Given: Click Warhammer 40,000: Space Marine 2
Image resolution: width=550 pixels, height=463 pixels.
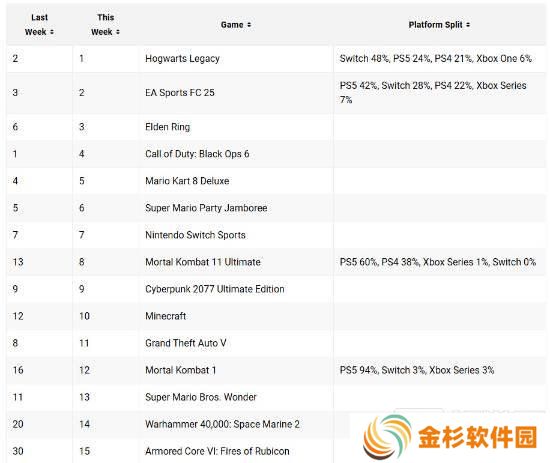Looking at the screenshot, I should click(222, 424).
